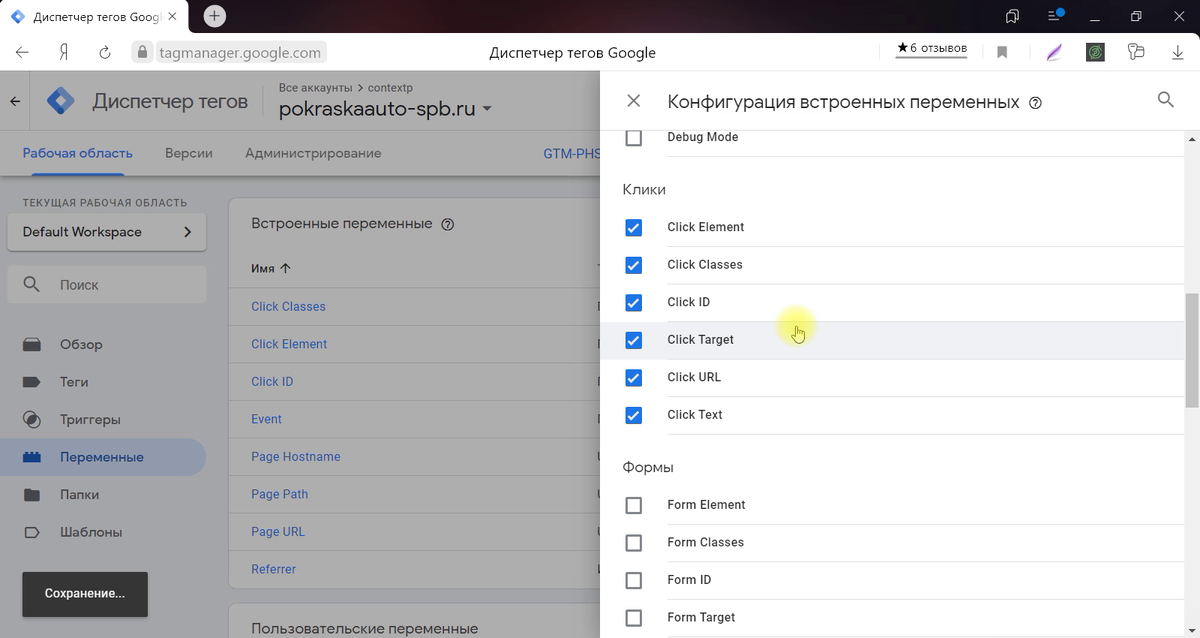Switch to the Версии tab
This screenshot has width=1200, height=638.
point(189,153)
